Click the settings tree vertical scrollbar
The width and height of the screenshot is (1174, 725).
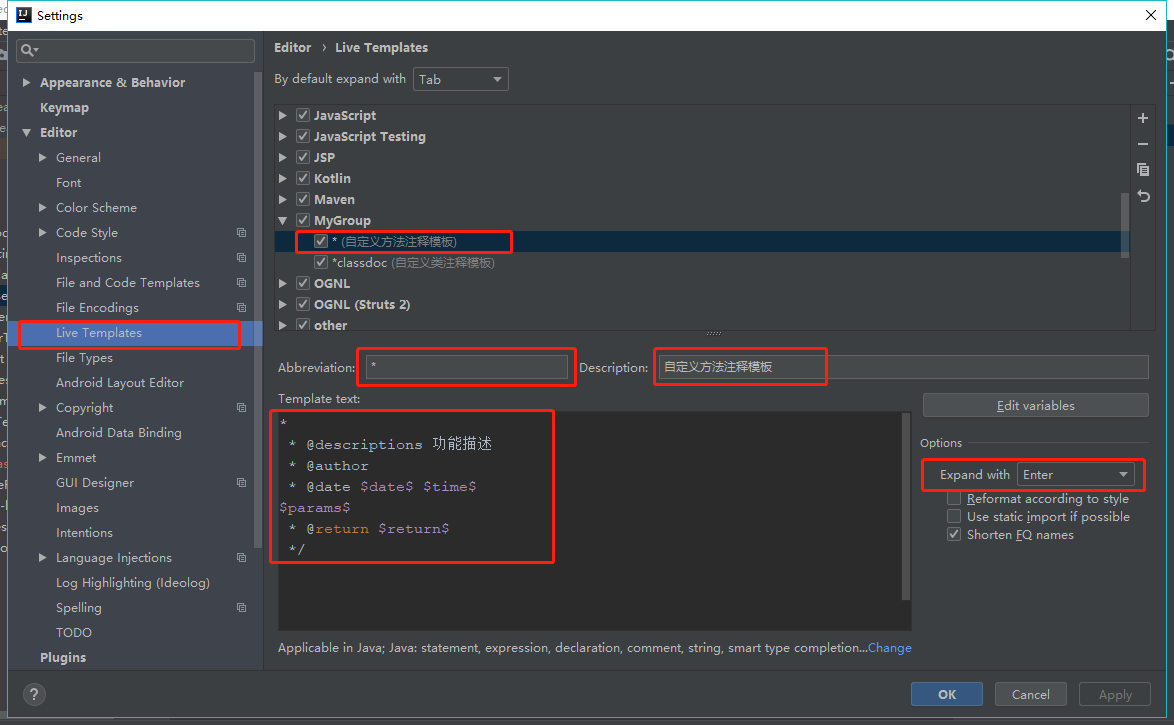[x=258, y=311]
